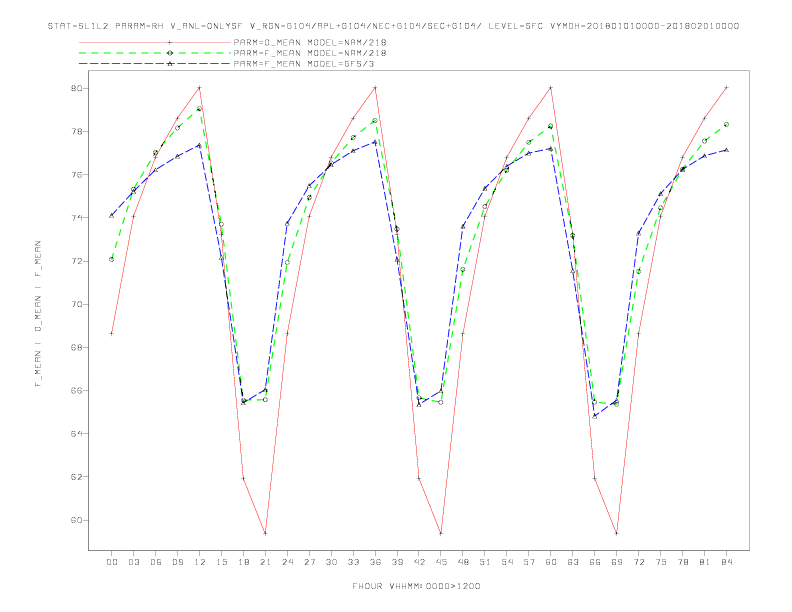Click red O_MEAN starting point at hour 00
The width and height of the screenshot is (792, 612).
tap(112, 333)
